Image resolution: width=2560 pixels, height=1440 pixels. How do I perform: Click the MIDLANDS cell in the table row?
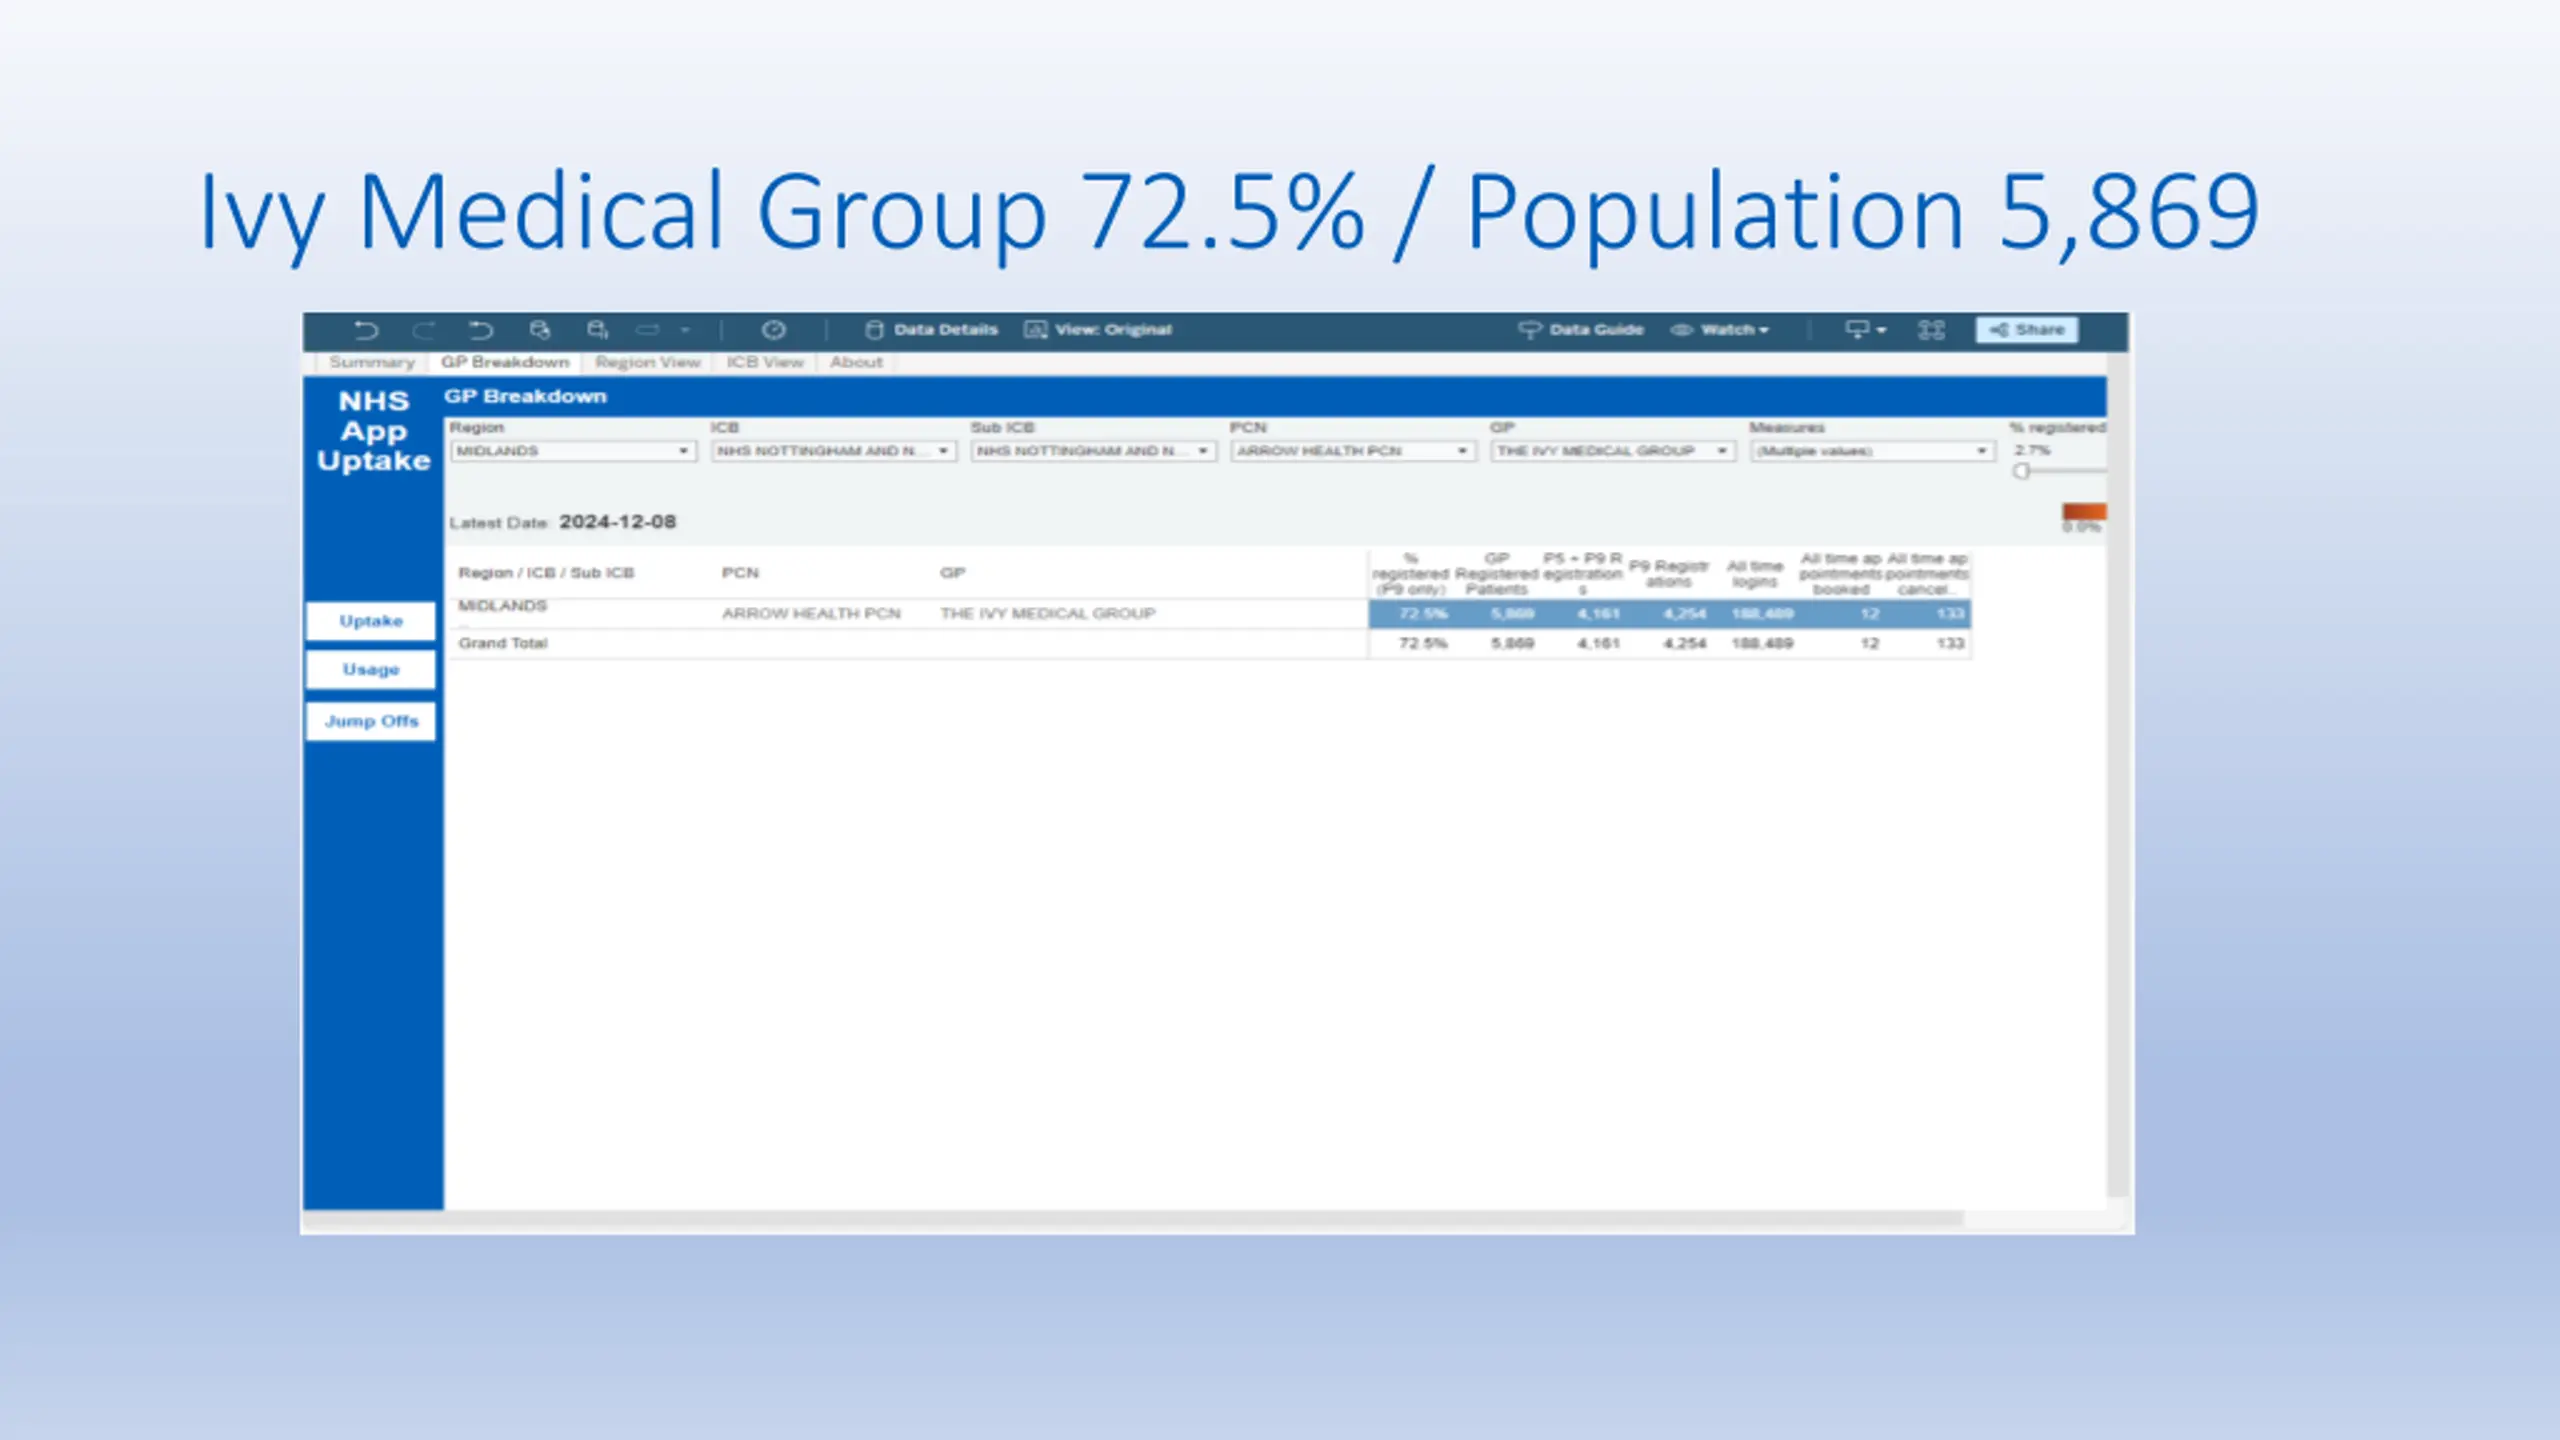[502, 606]
